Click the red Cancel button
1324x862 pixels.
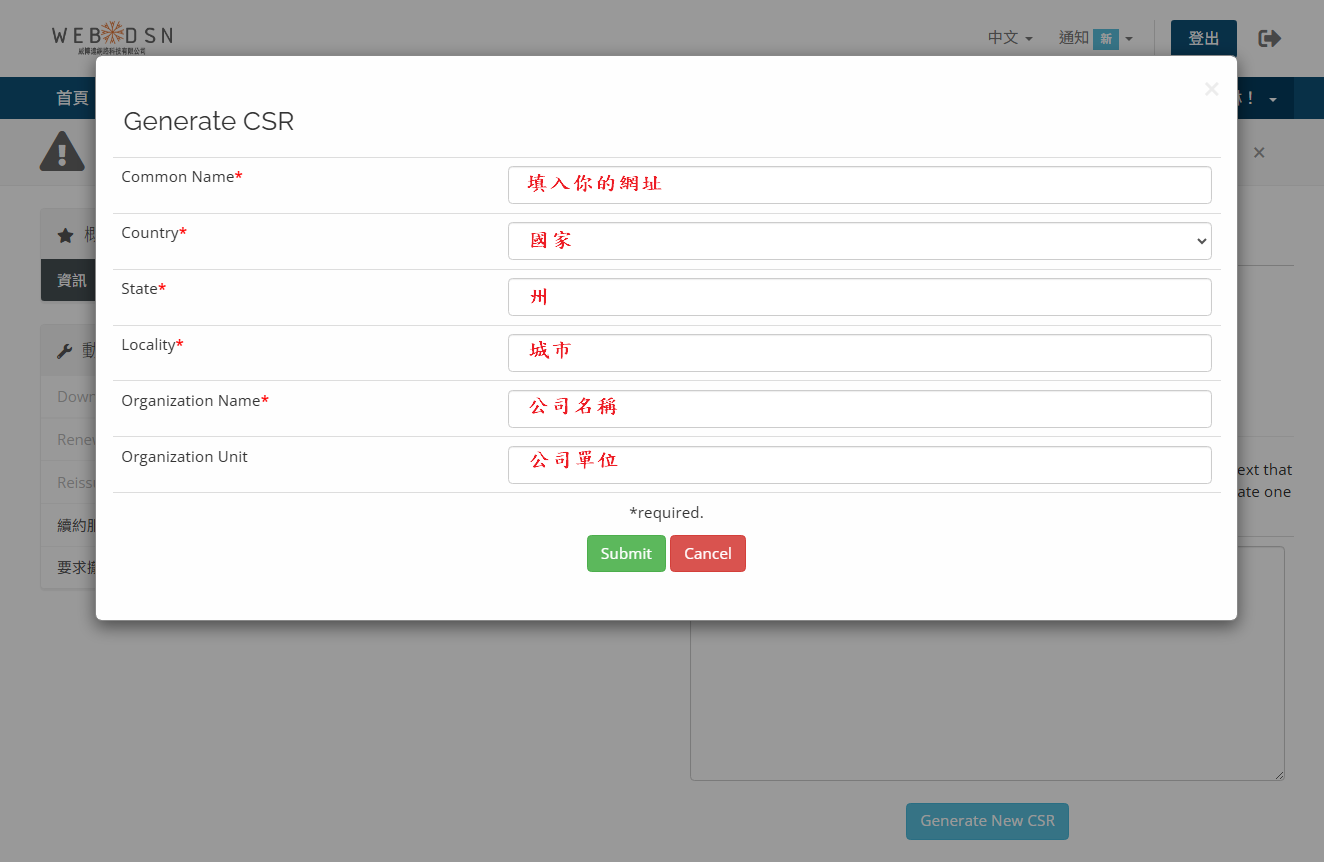tap(707, 554)
